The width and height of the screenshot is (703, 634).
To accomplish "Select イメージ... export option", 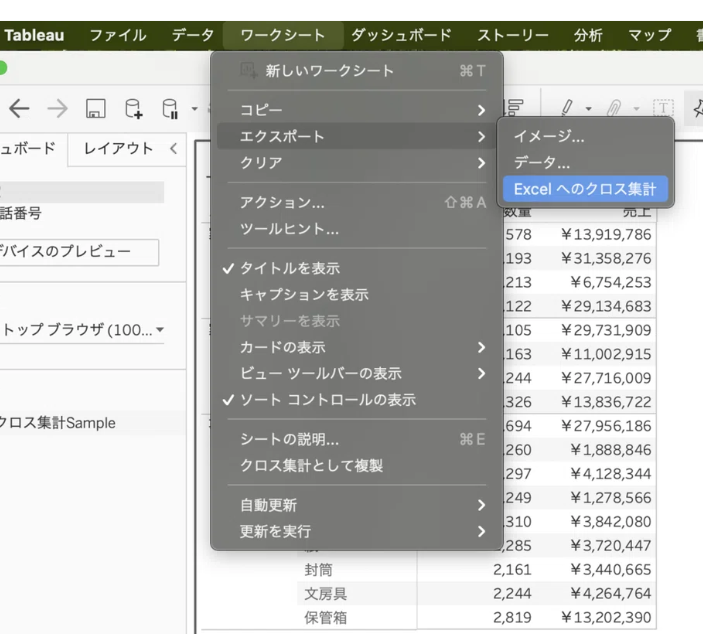I will click(x=585, y=136).
